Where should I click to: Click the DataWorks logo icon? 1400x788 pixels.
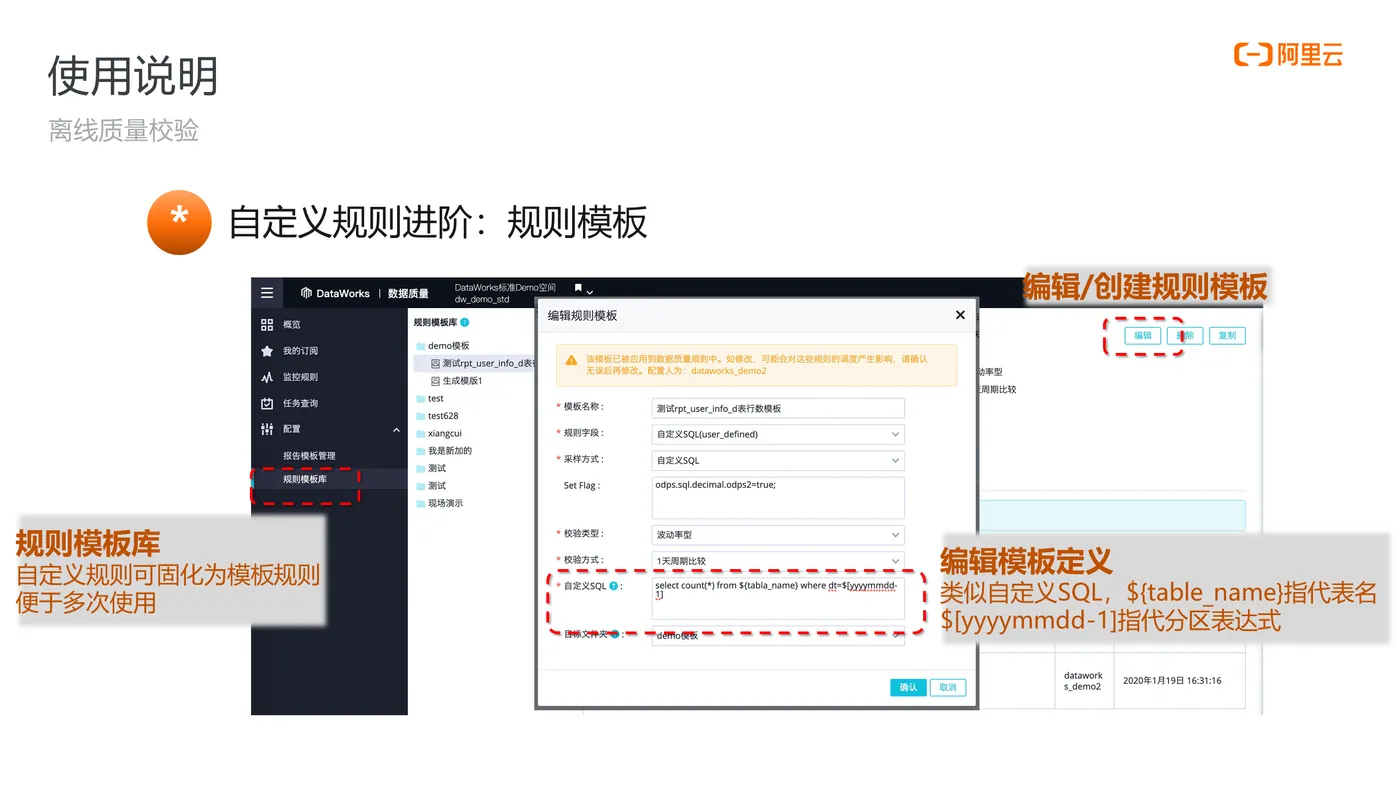306,293
